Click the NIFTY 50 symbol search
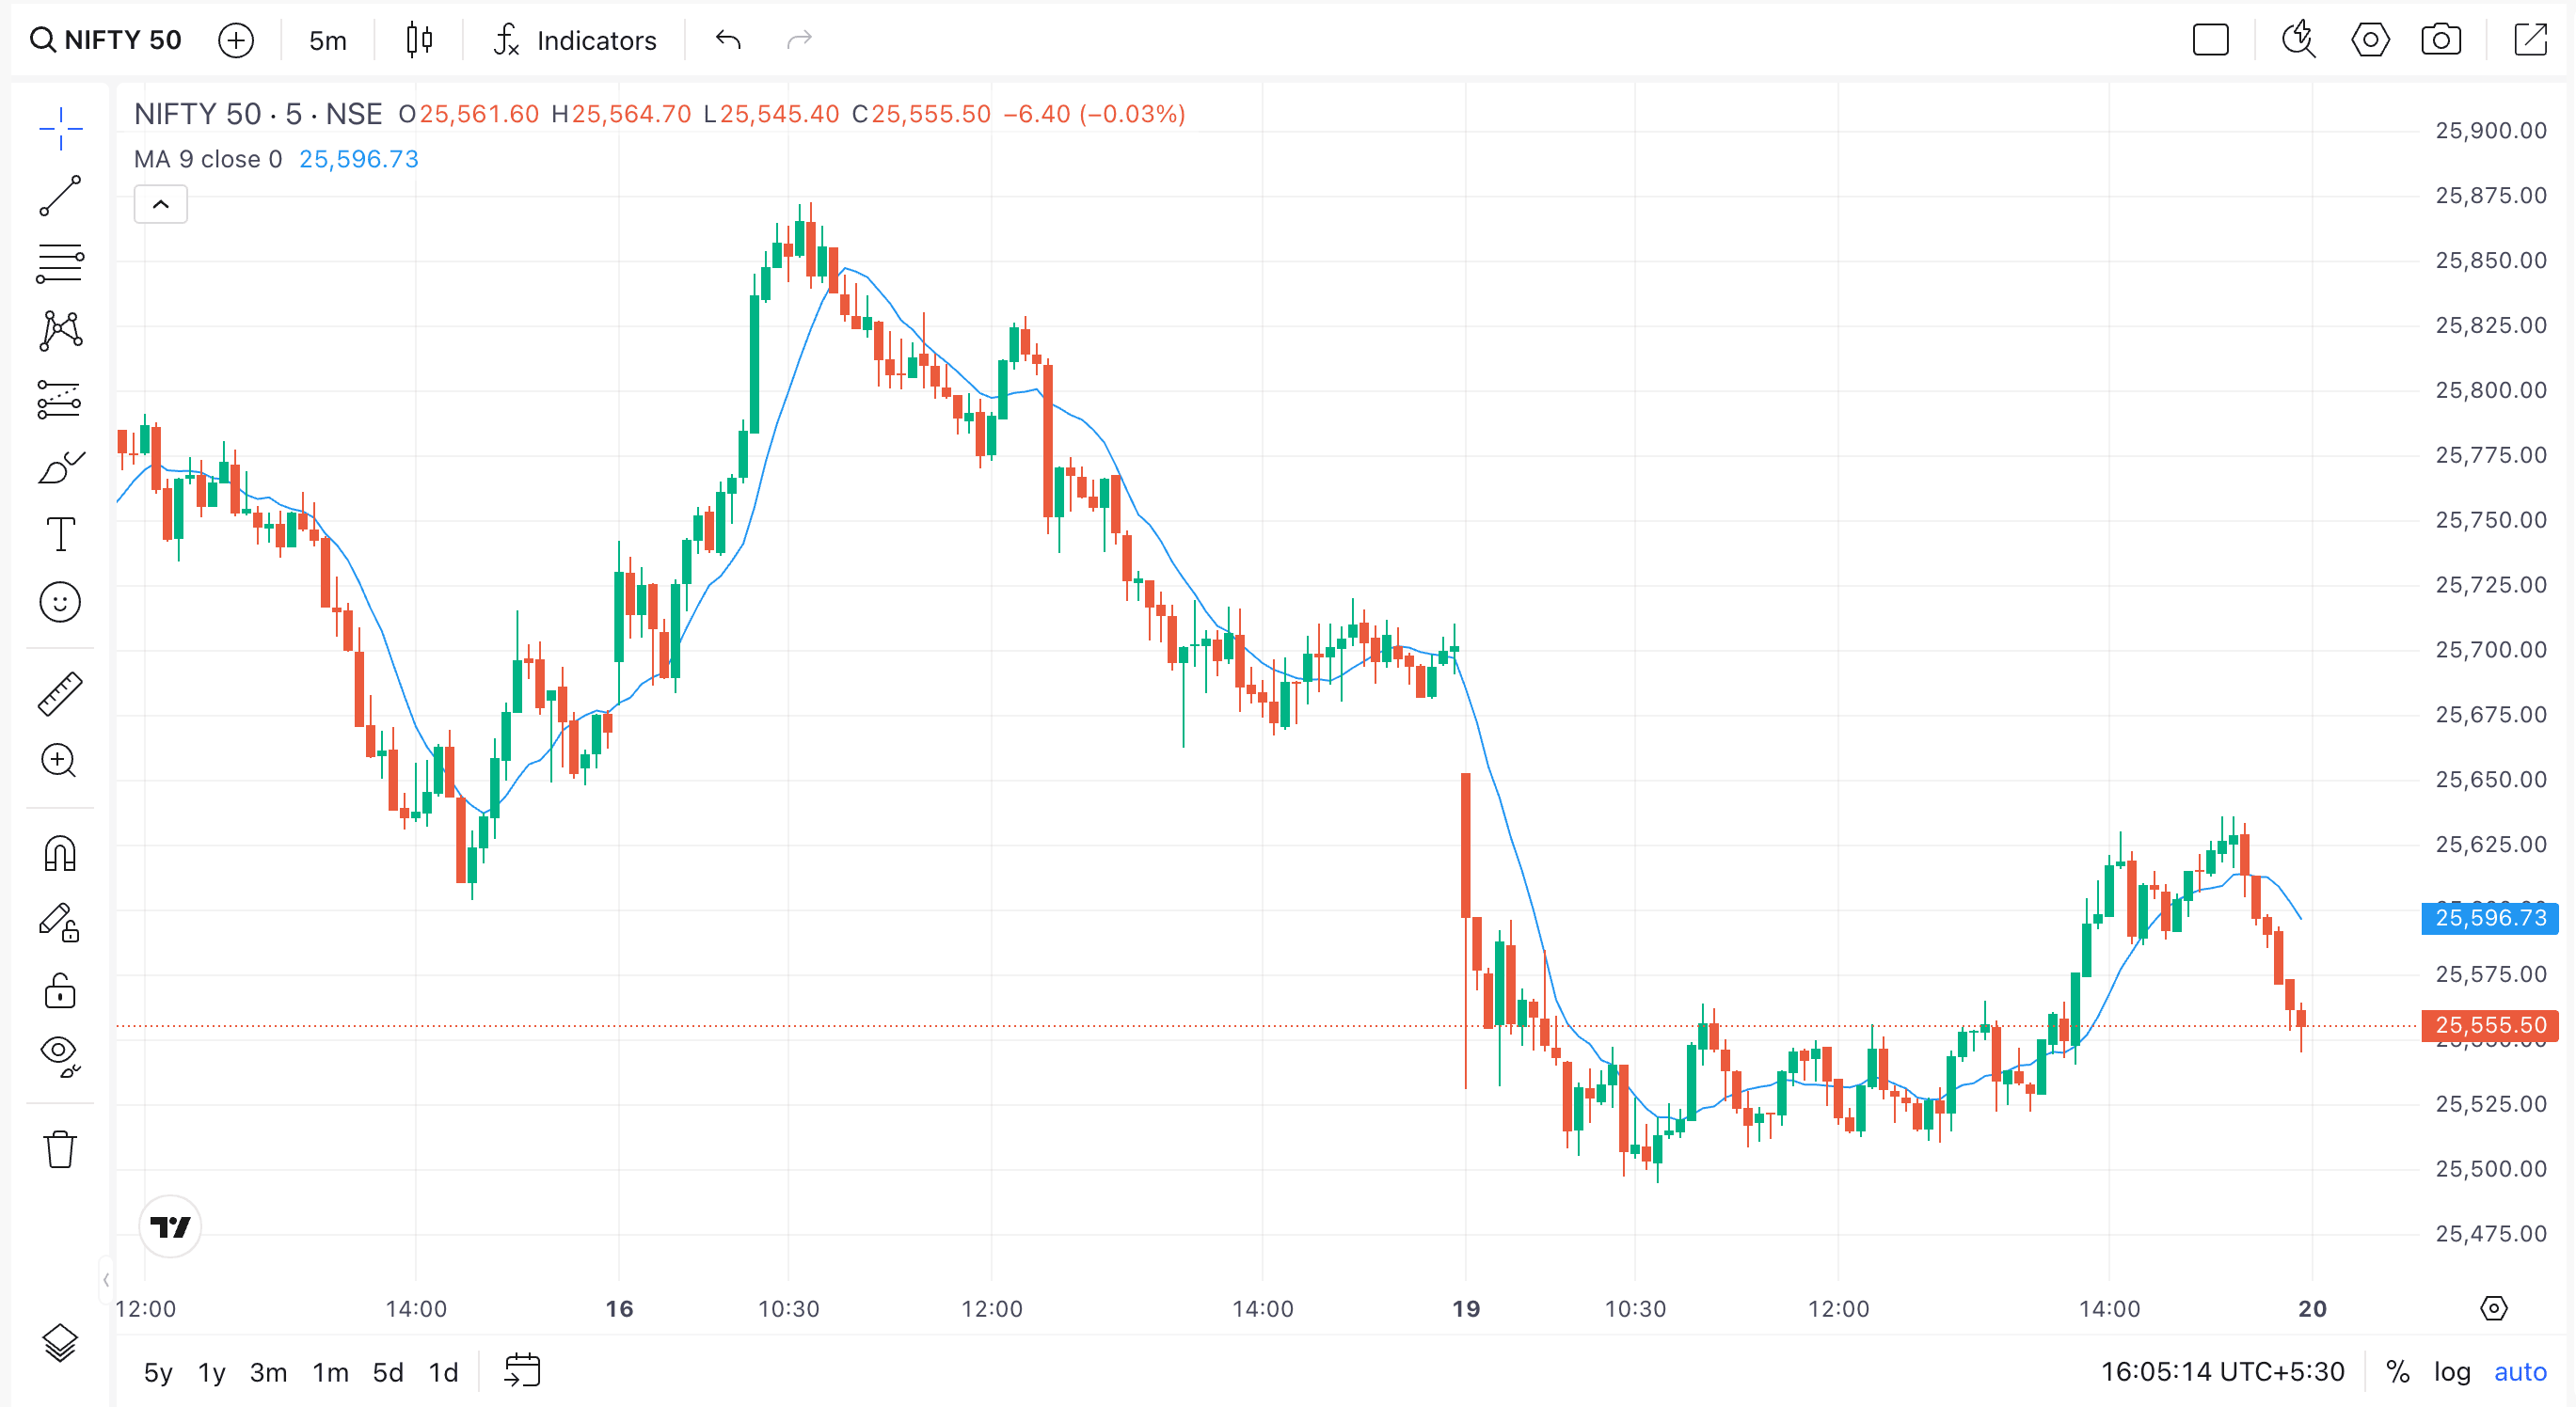The height and width of the screenshot is (1407, 2576). point(106,40)
